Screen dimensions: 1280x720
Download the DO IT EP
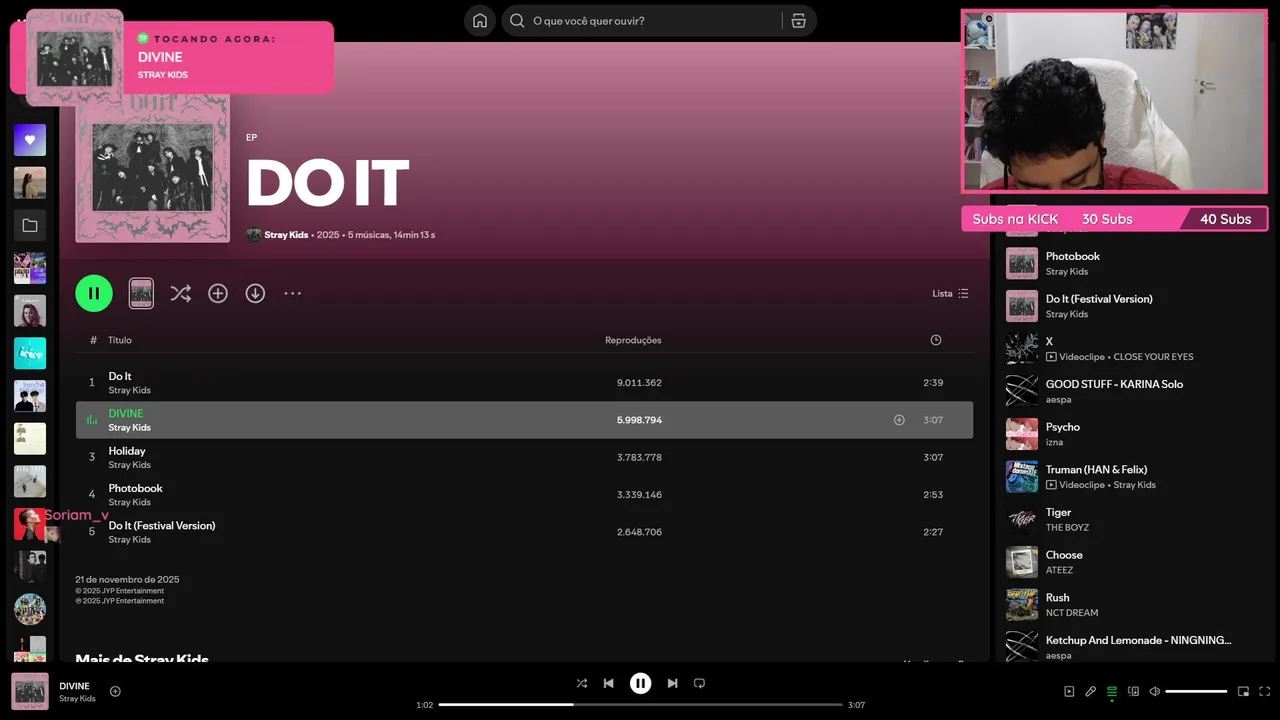pos(255,293)
